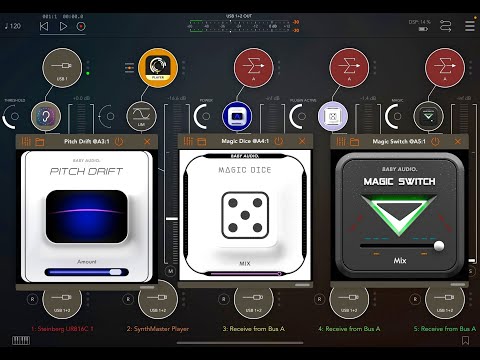Viewport: 480px width, 360px height.
Task: Toggle Magic Switch plugin power button
Action: 435,142
